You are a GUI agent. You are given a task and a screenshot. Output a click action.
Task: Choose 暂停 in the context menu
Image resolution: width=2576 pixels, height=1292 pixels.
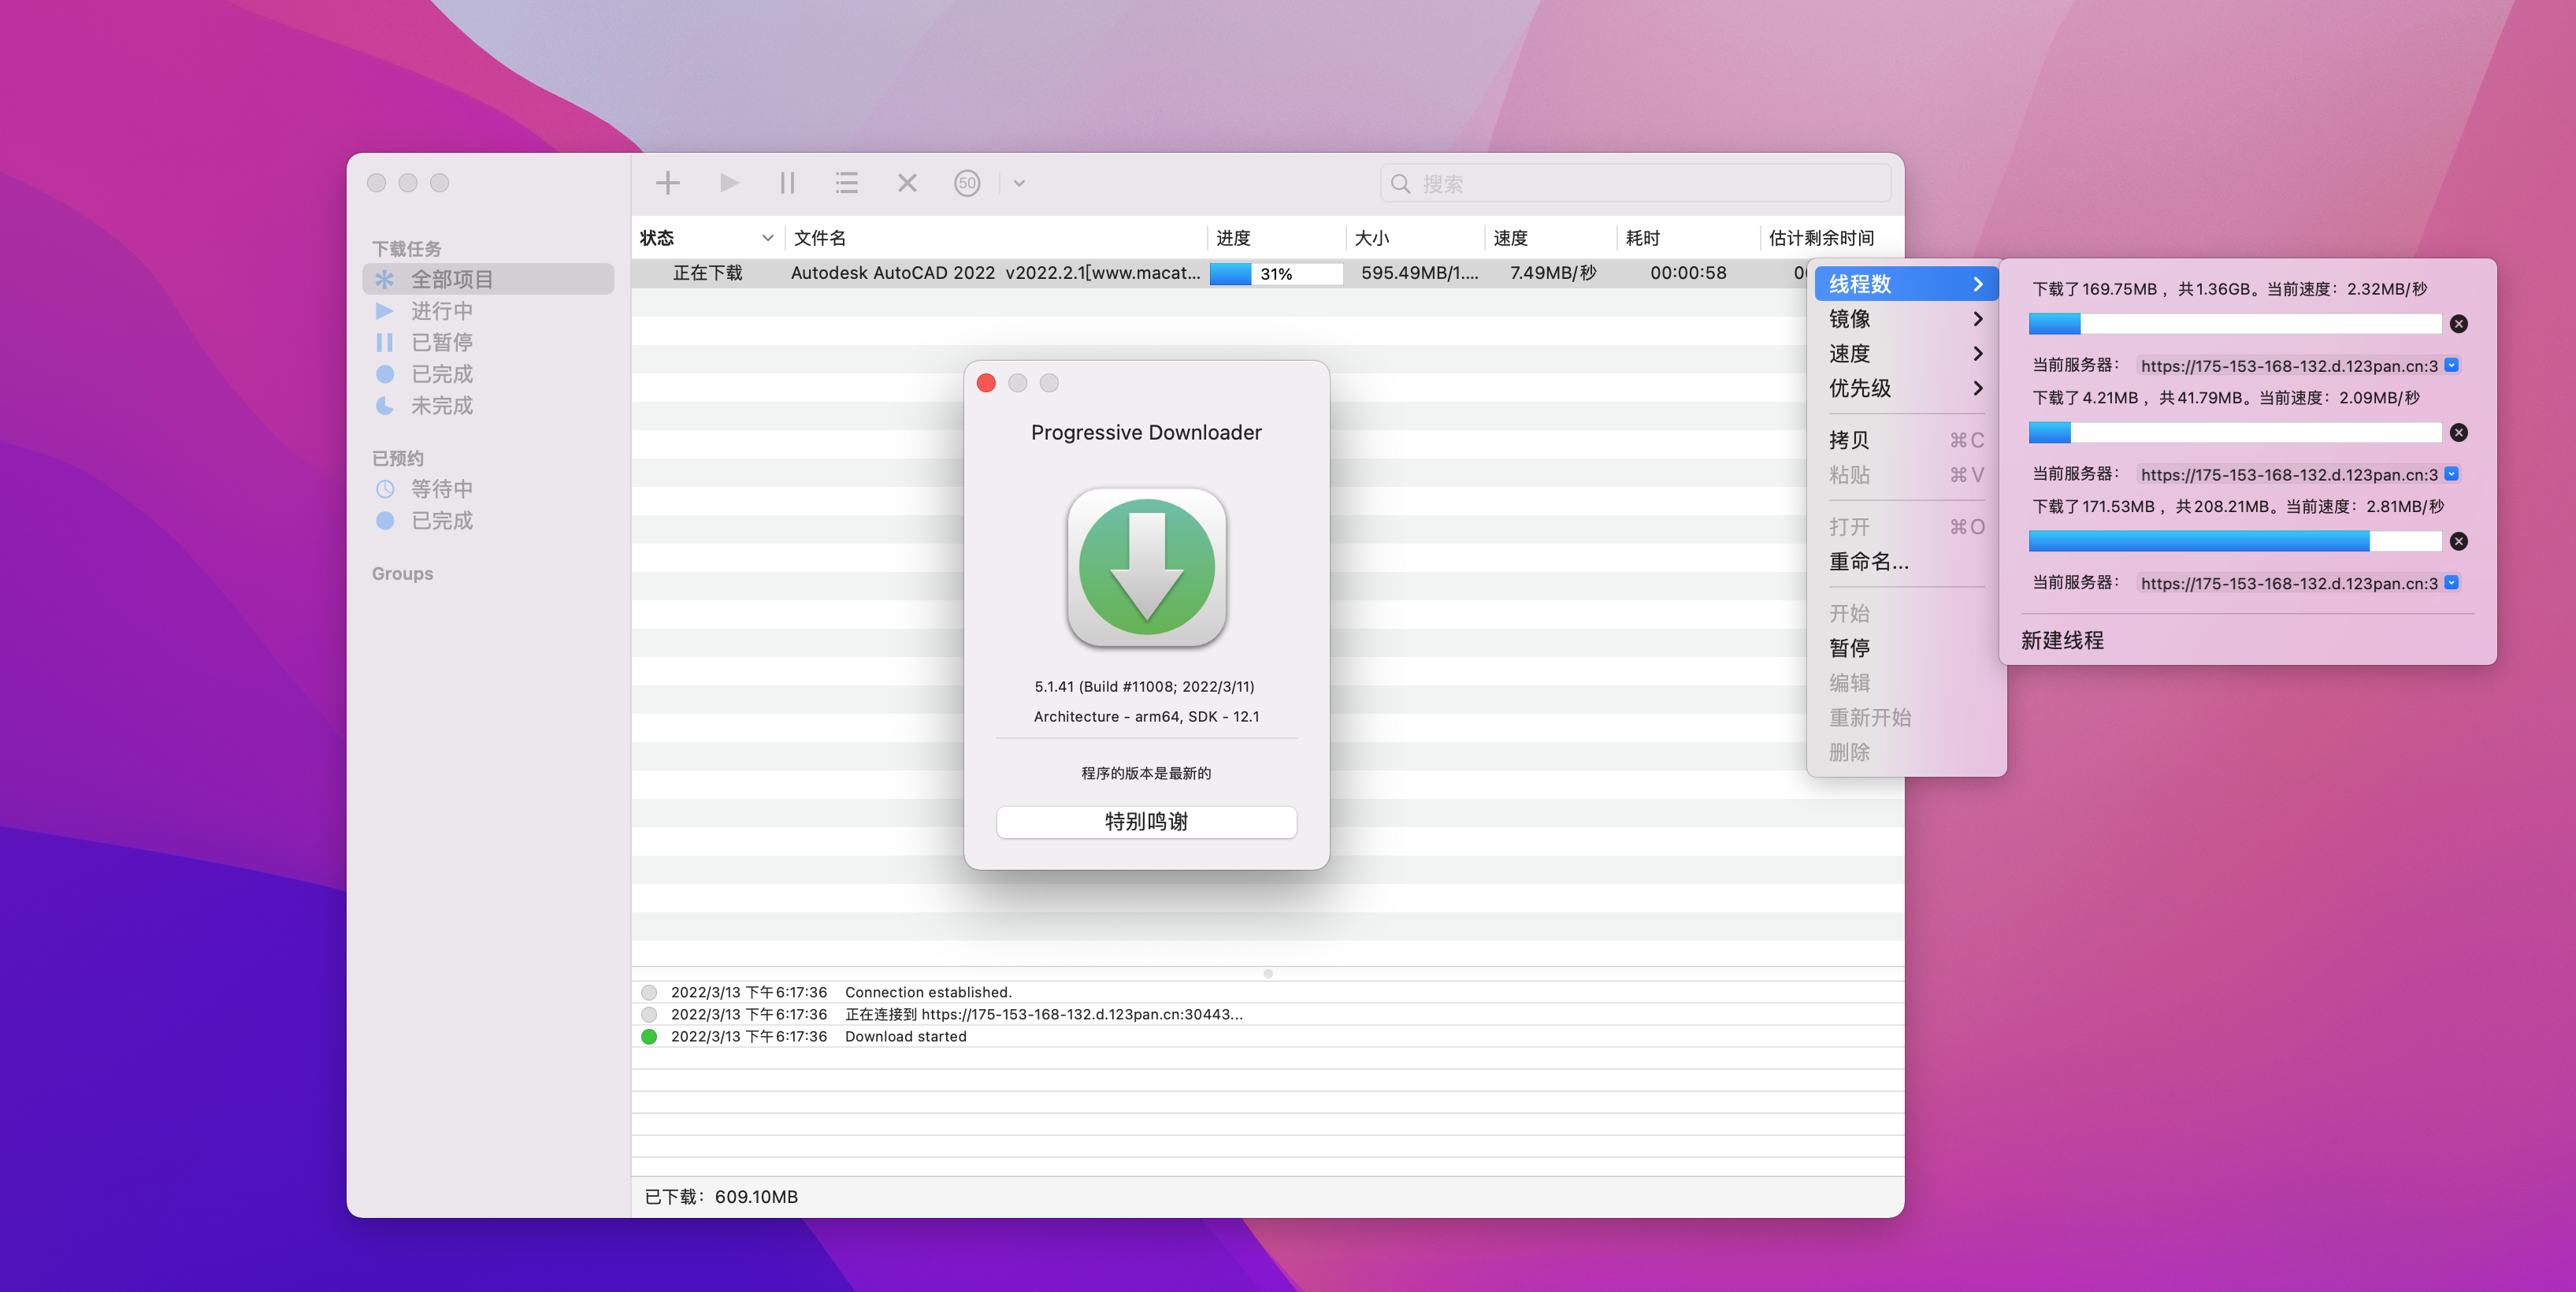point(1849,648)
